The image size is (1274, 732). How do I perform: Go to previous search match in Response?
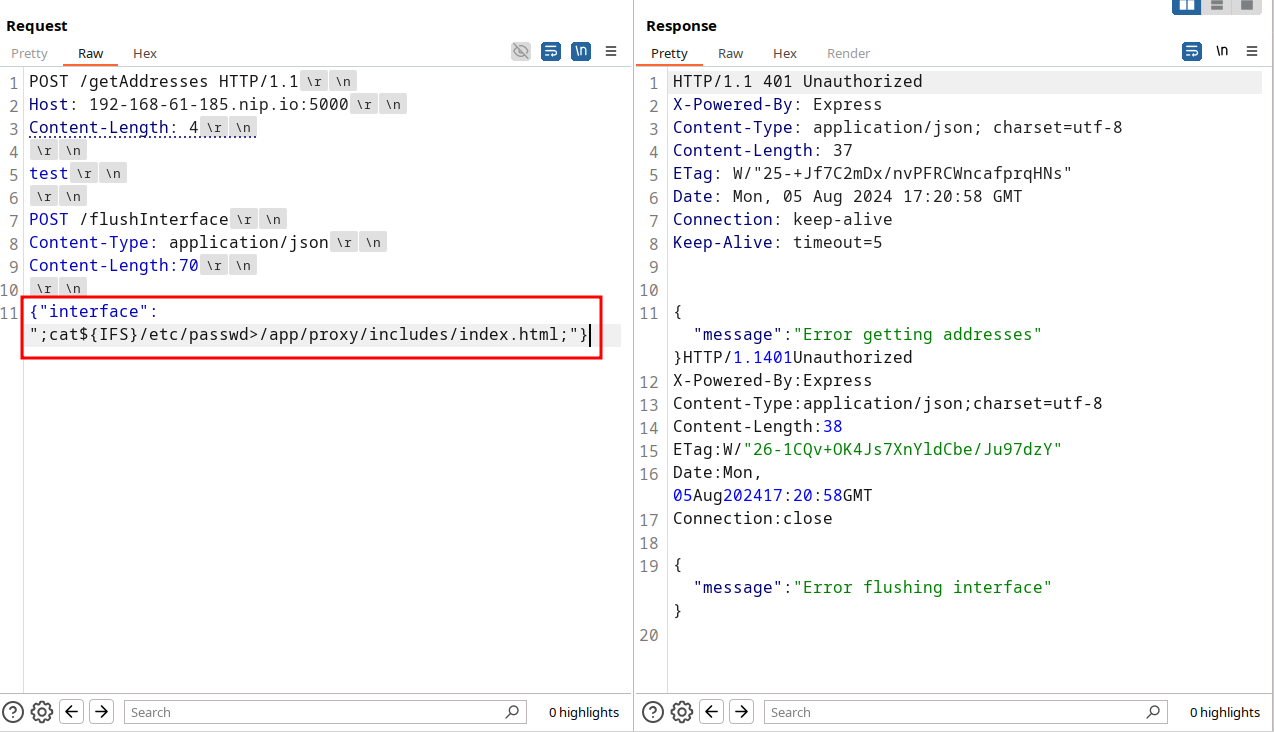[712, 712]
